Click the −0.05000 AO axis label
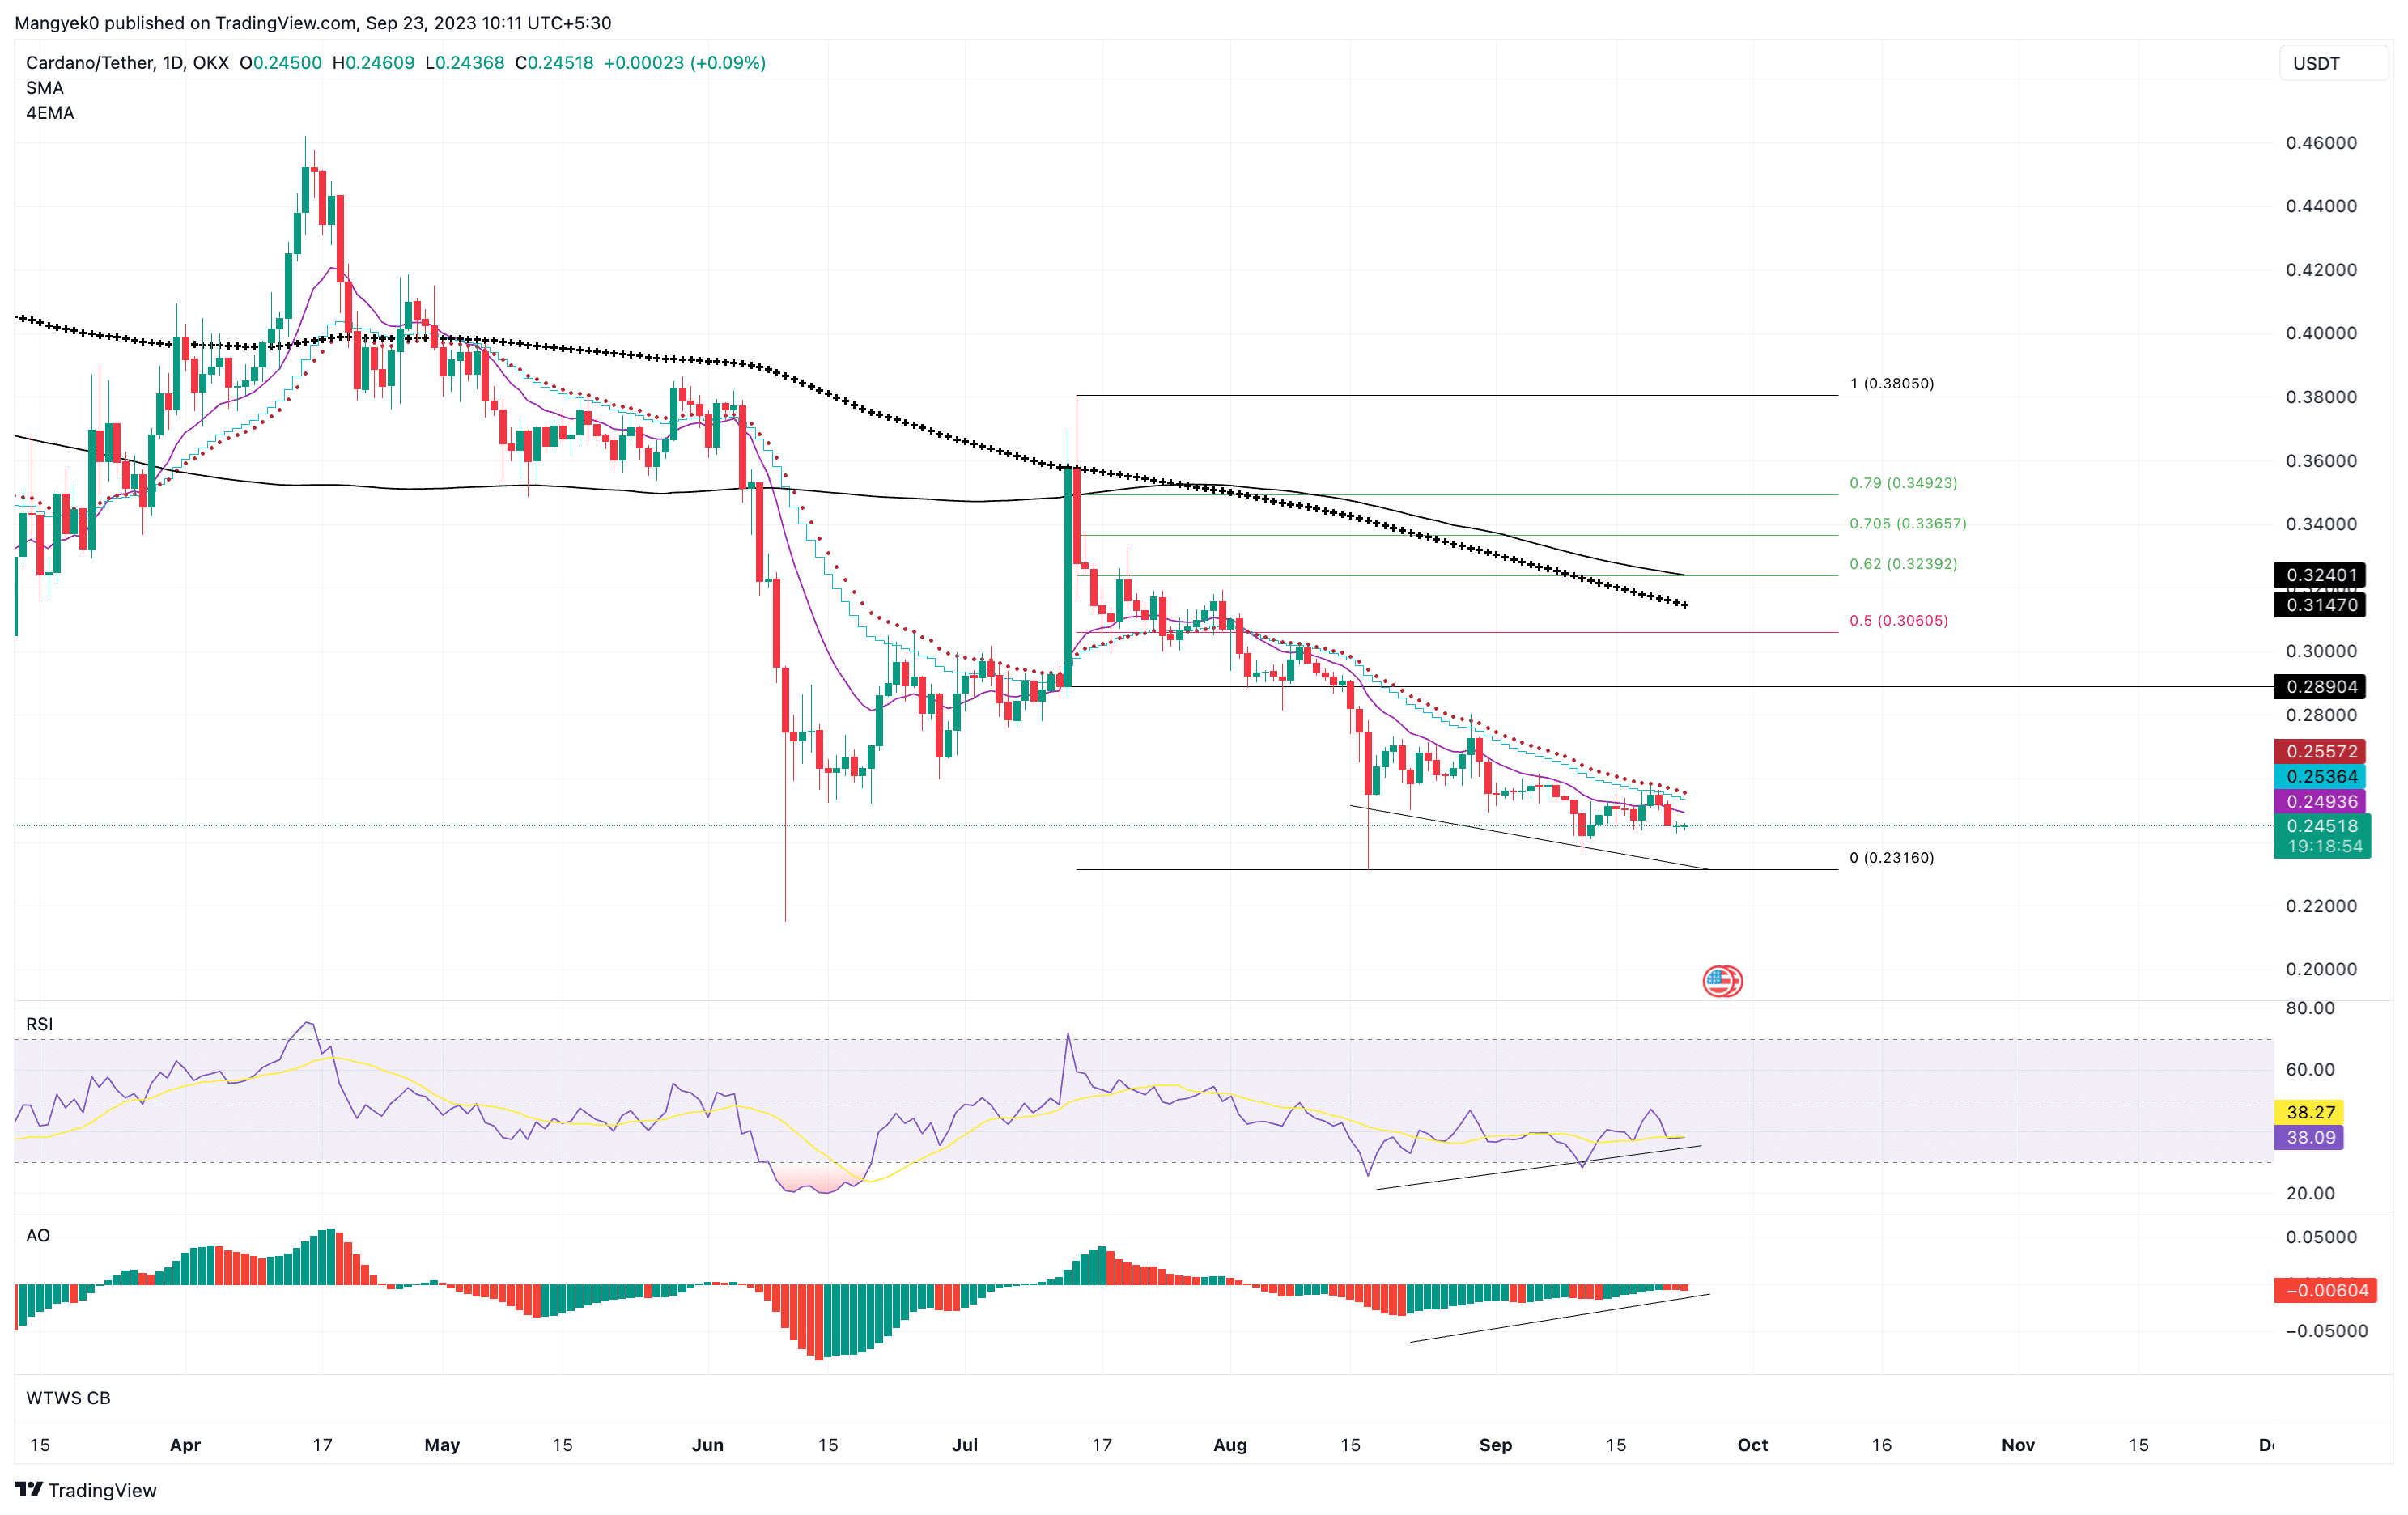 click(x=2326, y=1331)
